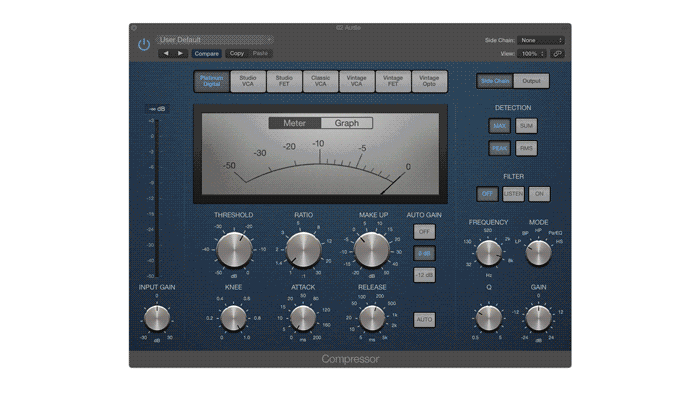Open the View percentage dropdown
Image resolution: width=700 pixels, height=393 pixels.
[532, 54]
